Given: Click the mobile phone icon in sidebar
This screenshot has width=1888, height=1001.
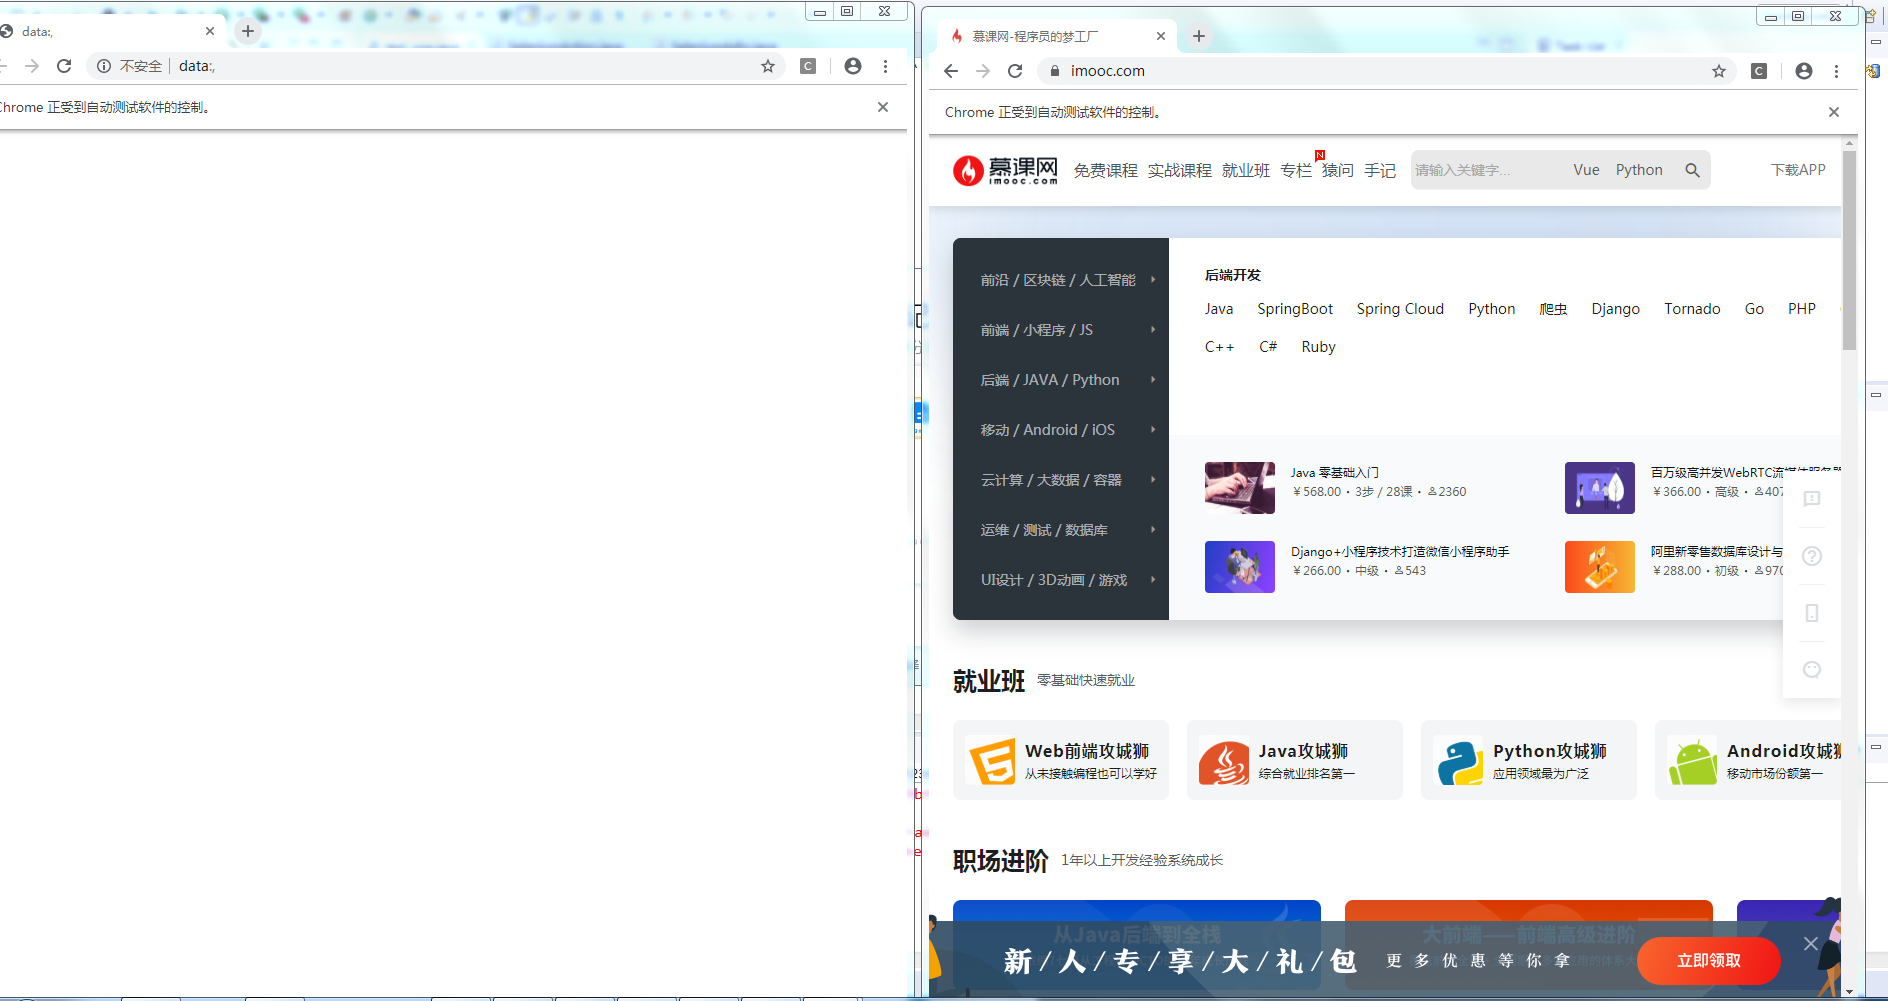Looking at the screenshot, I should pyautogui.click(x=1812, y=613).
